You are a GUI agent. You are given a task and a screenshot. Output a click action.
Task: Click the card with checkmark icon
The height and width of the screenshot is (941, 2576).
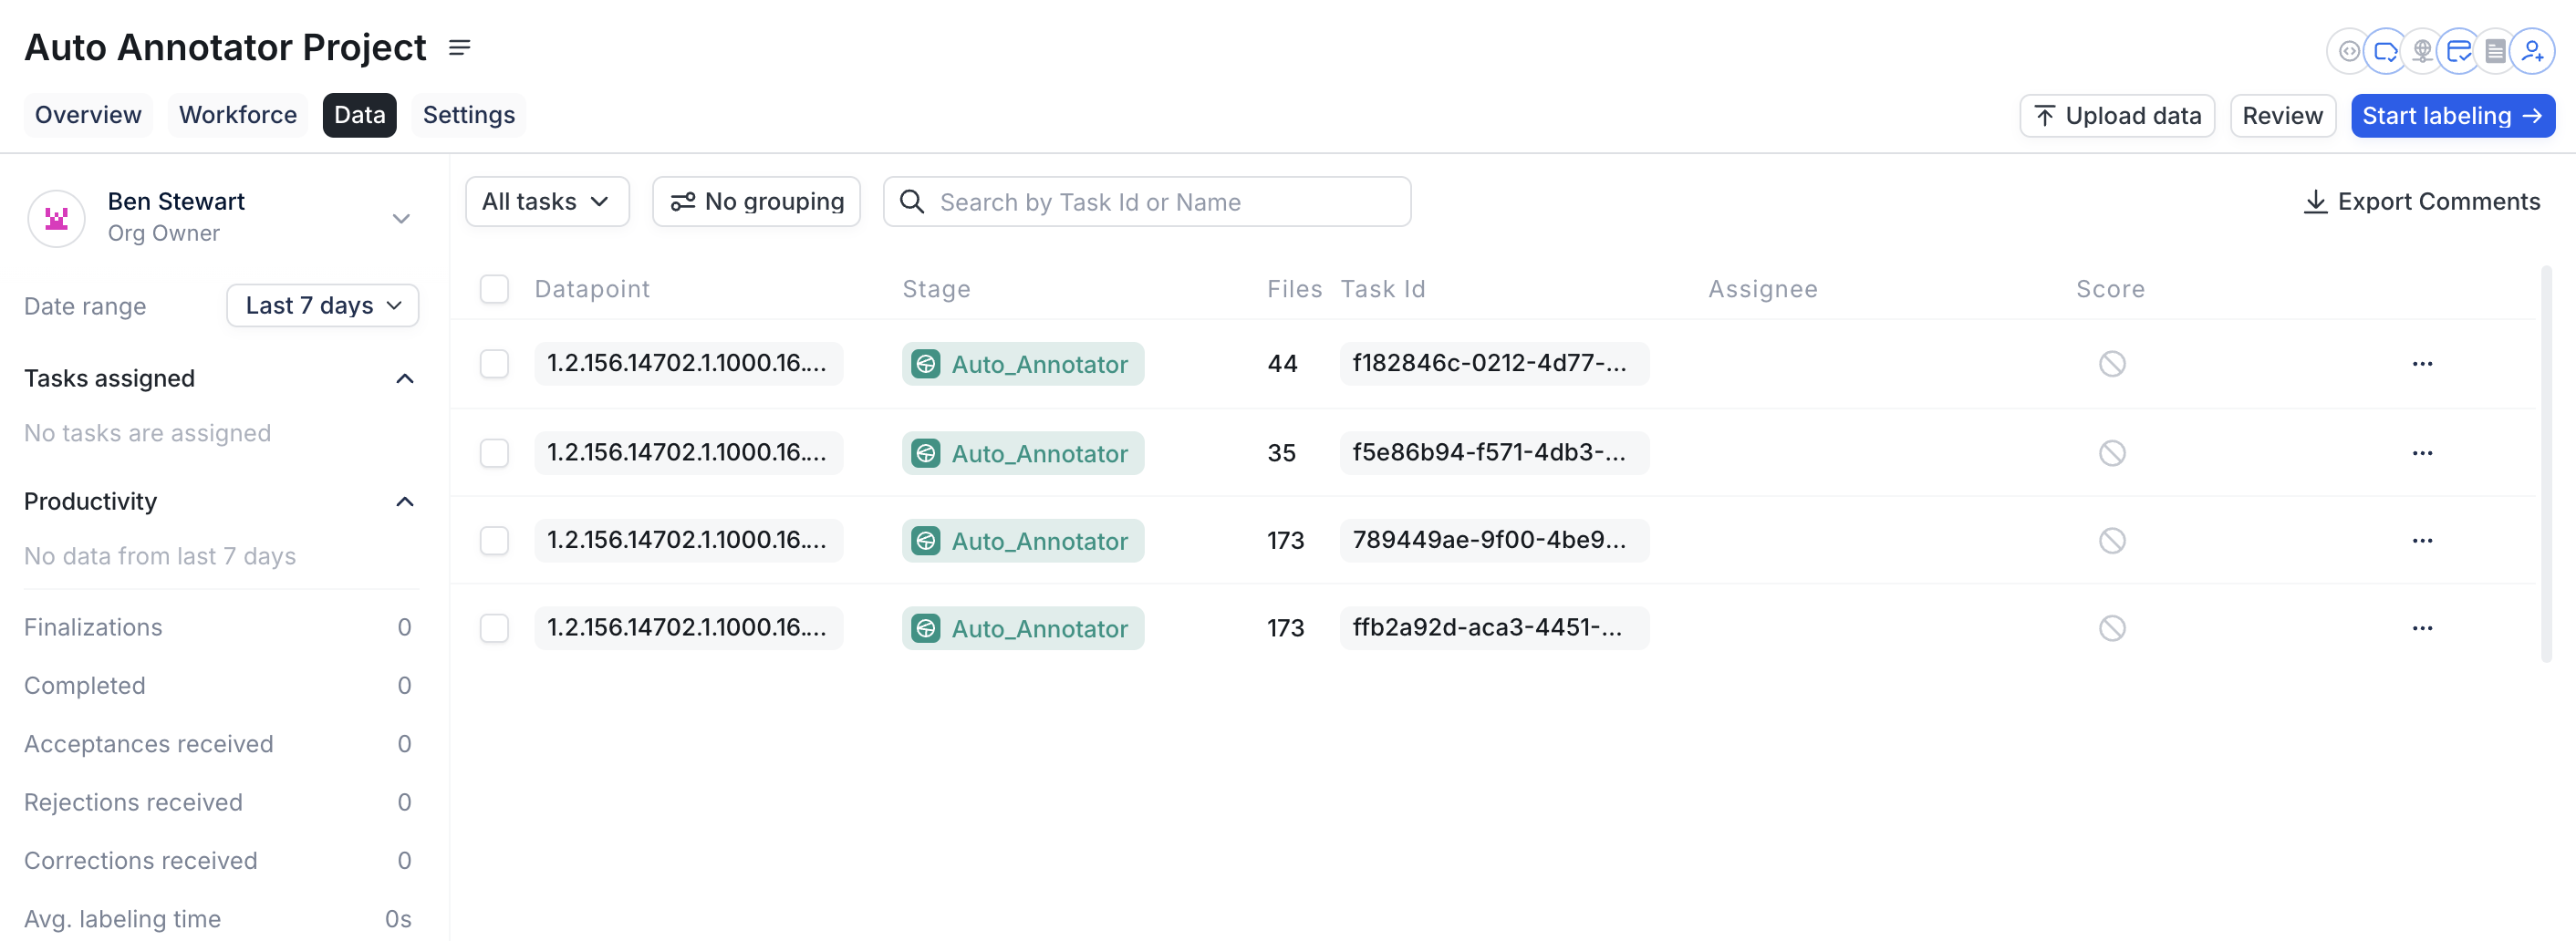tap(2459, 51)
